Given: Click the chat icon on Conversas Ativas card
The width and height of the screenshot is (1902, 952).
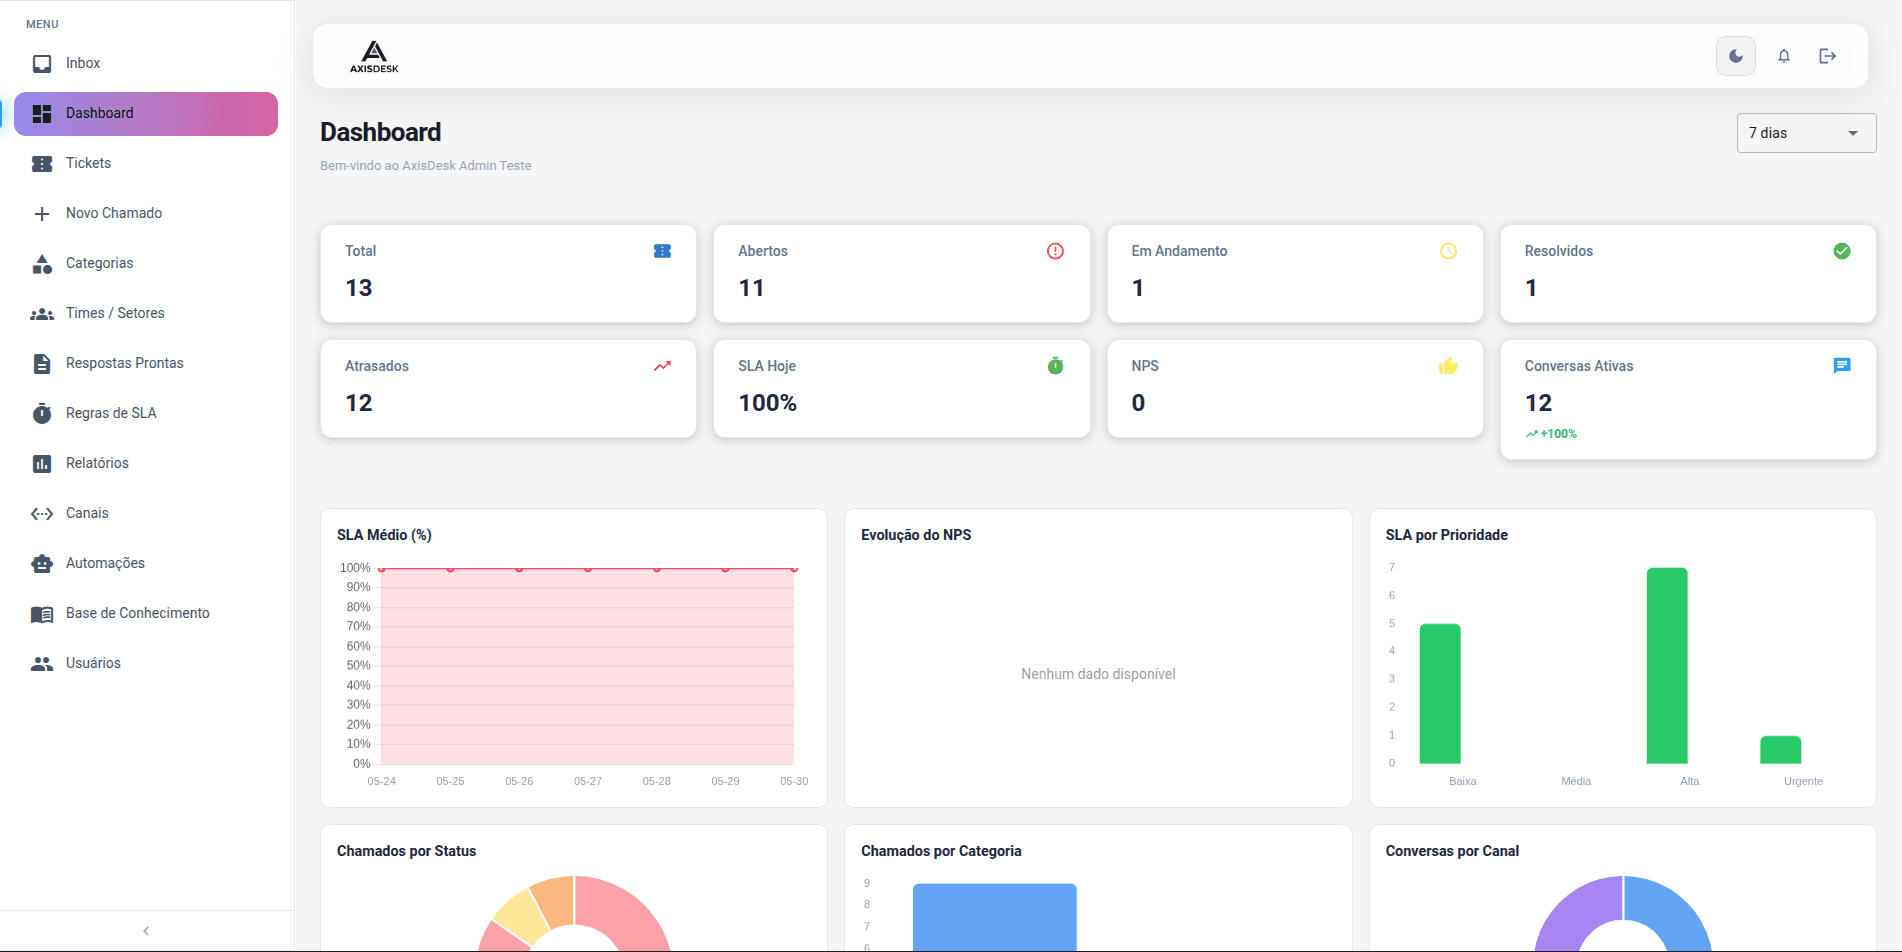Looking at the screenshot, I should (x=1842, y=366).
